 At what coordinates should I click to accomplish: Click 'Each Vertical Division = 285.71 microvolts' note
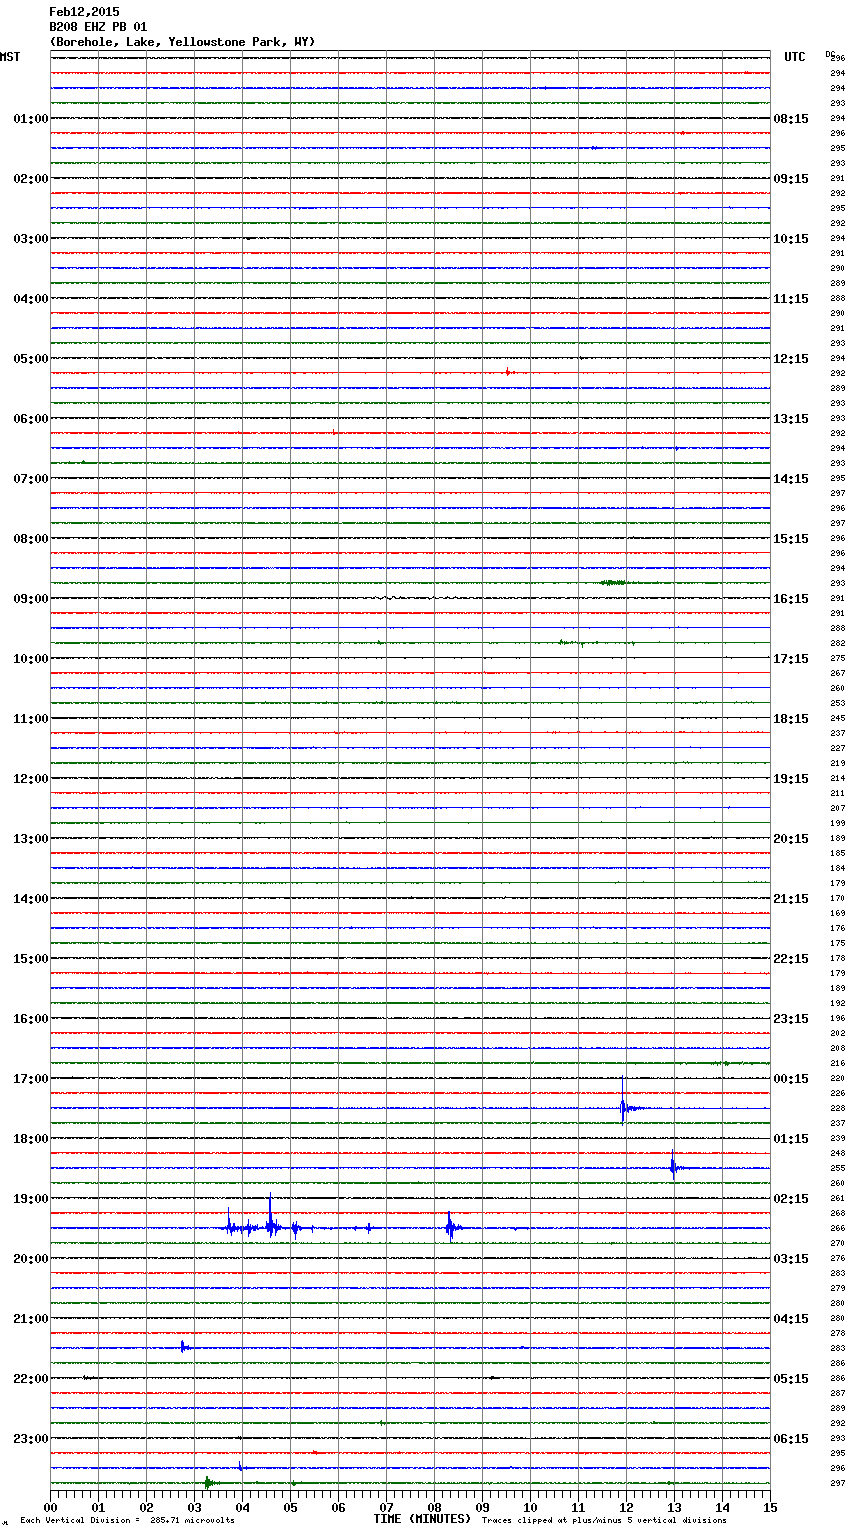point(127,1521)
